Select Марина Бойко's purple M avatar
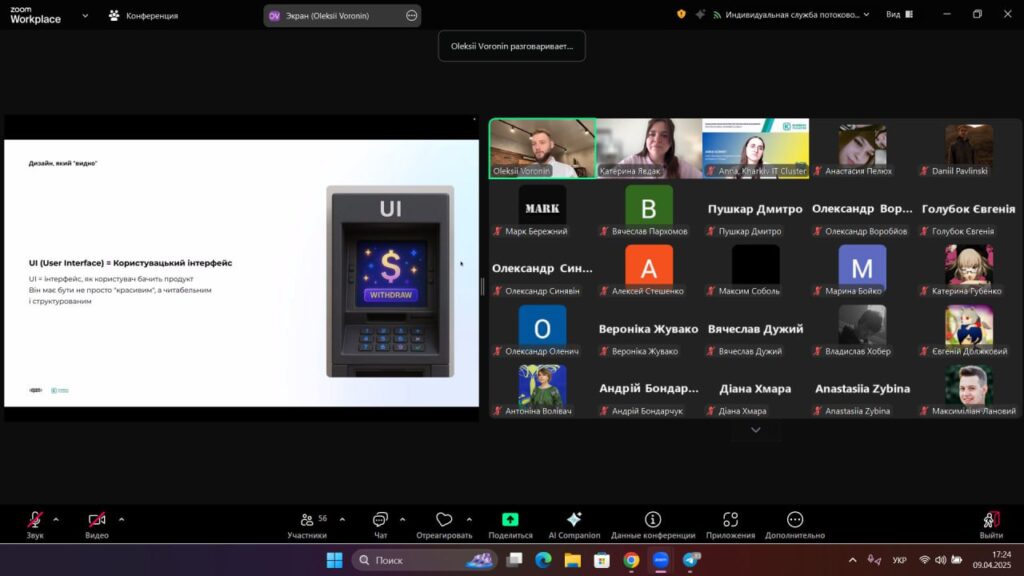This screenshot has height=576, width=1024. (862, 268)
